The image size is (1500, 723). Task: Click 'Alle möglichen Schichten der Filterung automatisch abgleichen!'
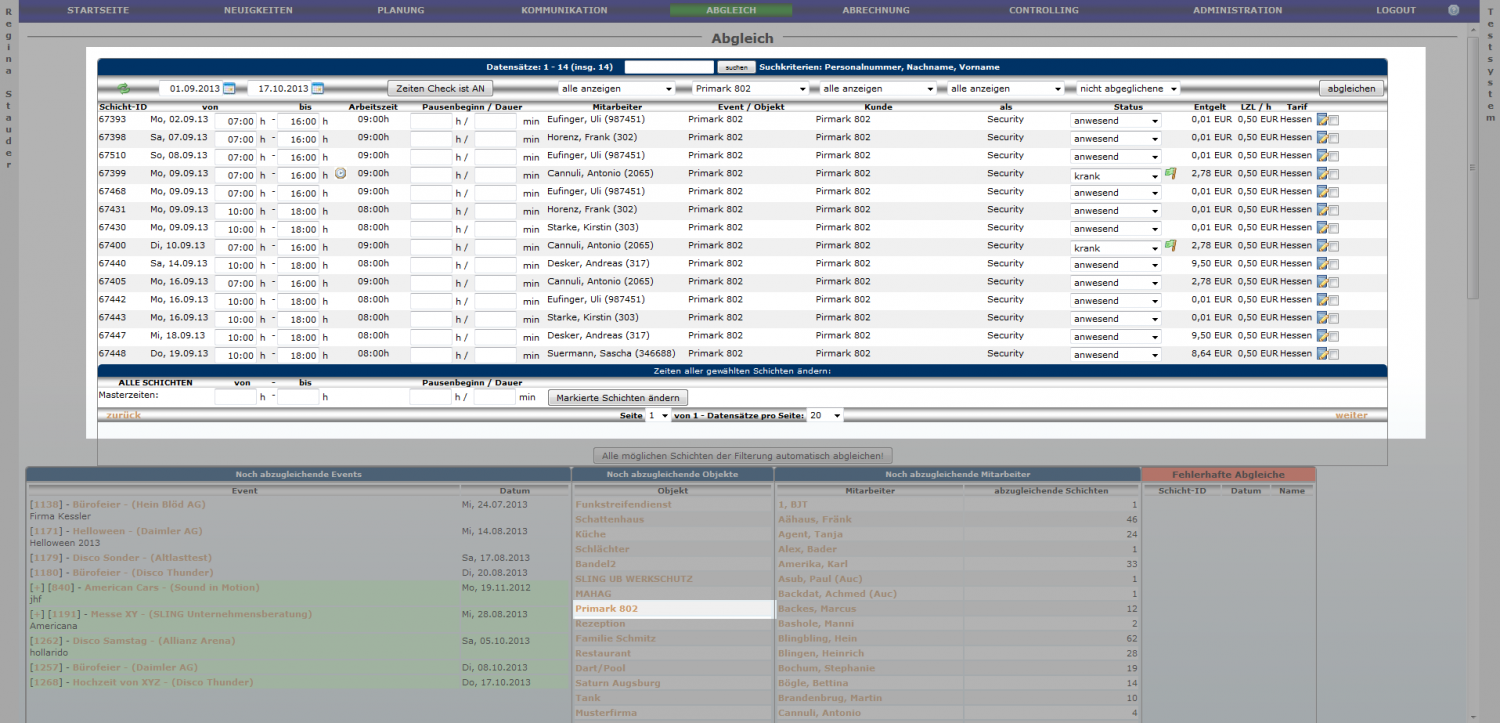click(742, 455)
